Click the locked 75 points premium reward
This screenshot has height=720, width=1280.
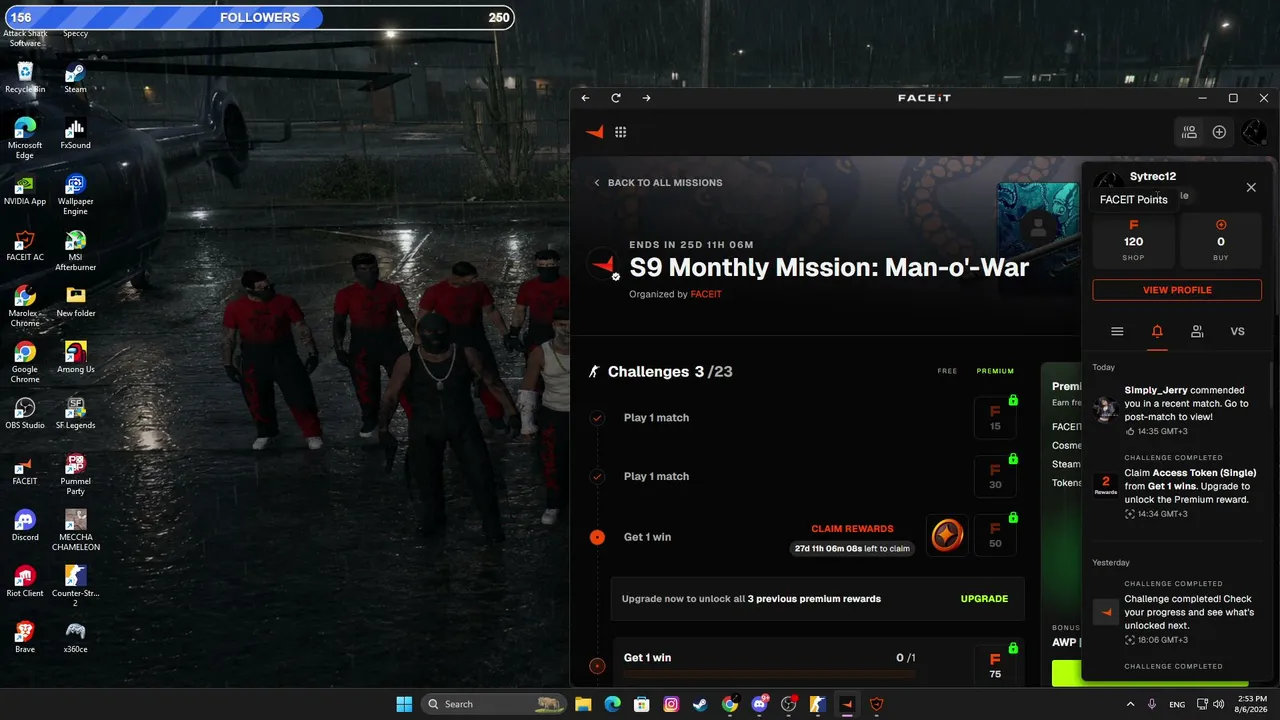point(995,665)
